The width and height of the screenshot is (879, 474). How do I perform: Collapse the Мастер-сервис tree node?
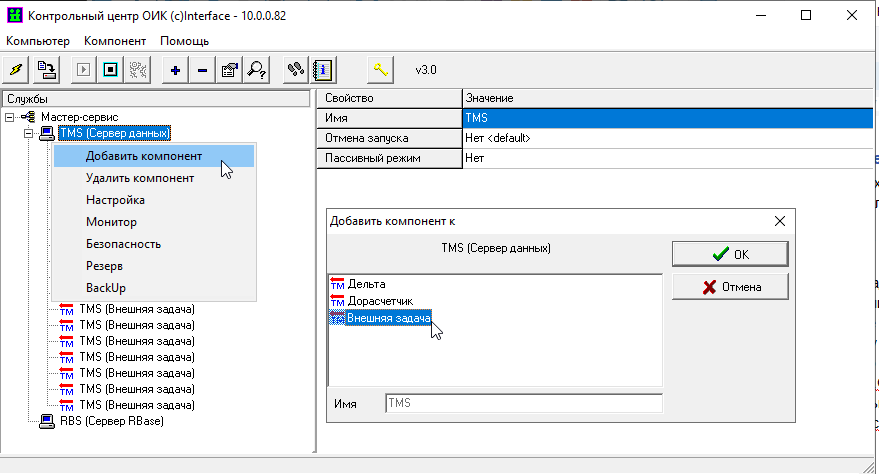tap(9, 117)
